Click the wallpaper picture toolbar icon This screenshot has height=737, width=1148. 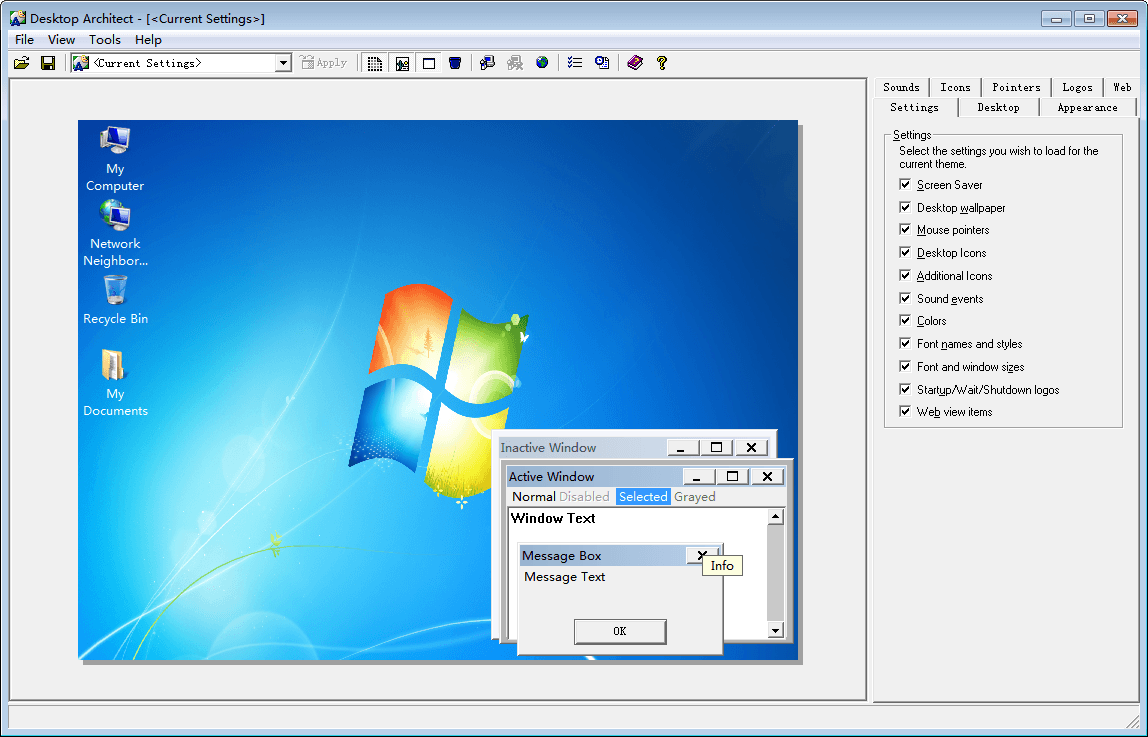402,63
